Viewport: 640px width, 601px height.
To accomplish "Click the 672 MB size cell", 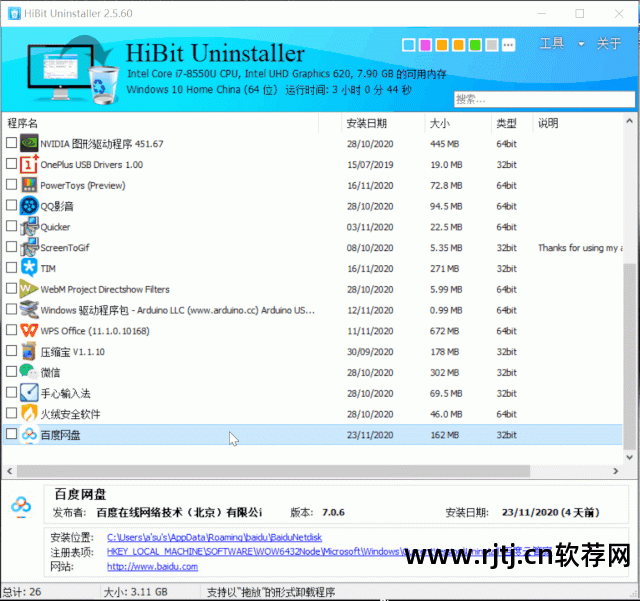I will pyautogui.click(x=444, y=331).
